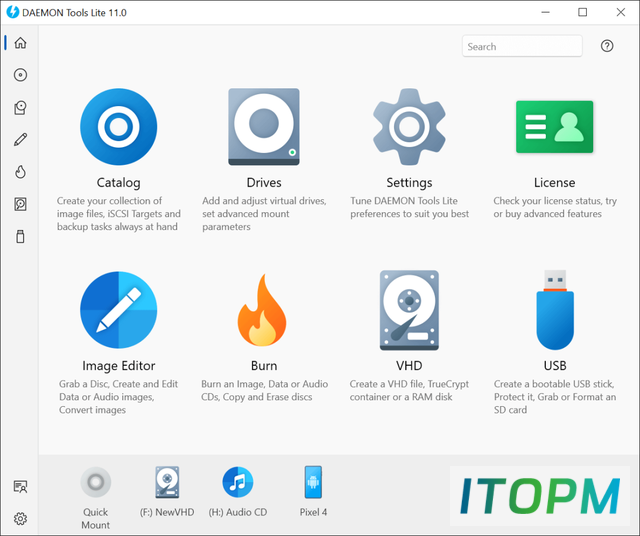Click the VHD heading text

click(409, 366)
